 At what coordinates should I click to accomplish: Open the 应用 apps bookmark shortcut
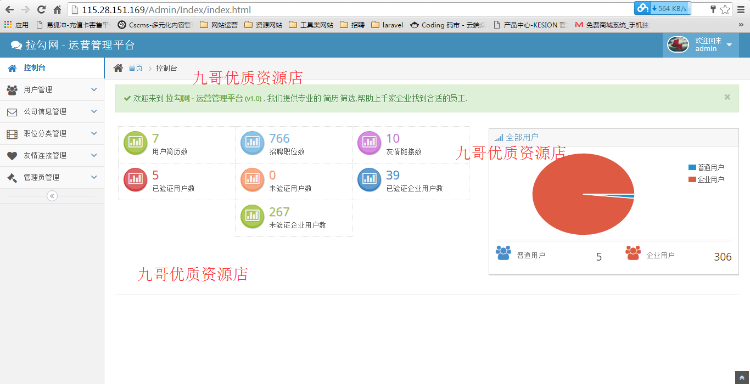17,25
